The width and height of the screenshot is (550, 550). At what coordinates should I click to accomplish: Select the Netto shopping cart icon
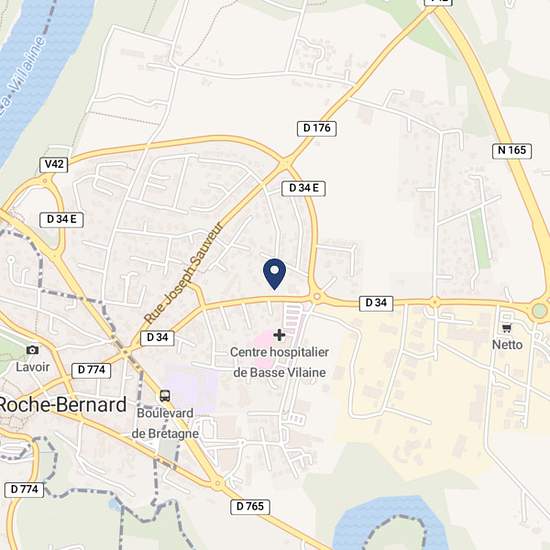click(507, 328)
